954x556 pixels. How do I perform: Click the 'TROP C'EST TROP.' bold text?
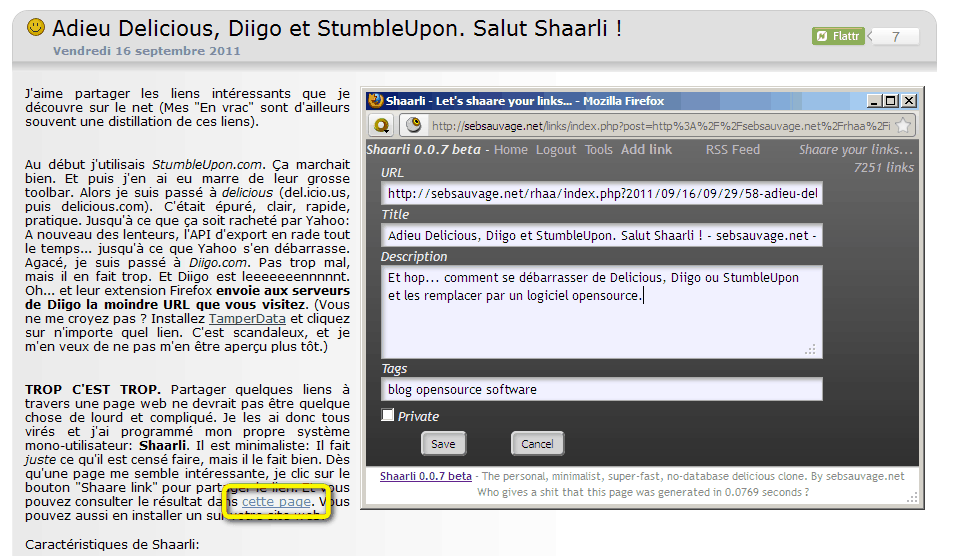[92, 389]
